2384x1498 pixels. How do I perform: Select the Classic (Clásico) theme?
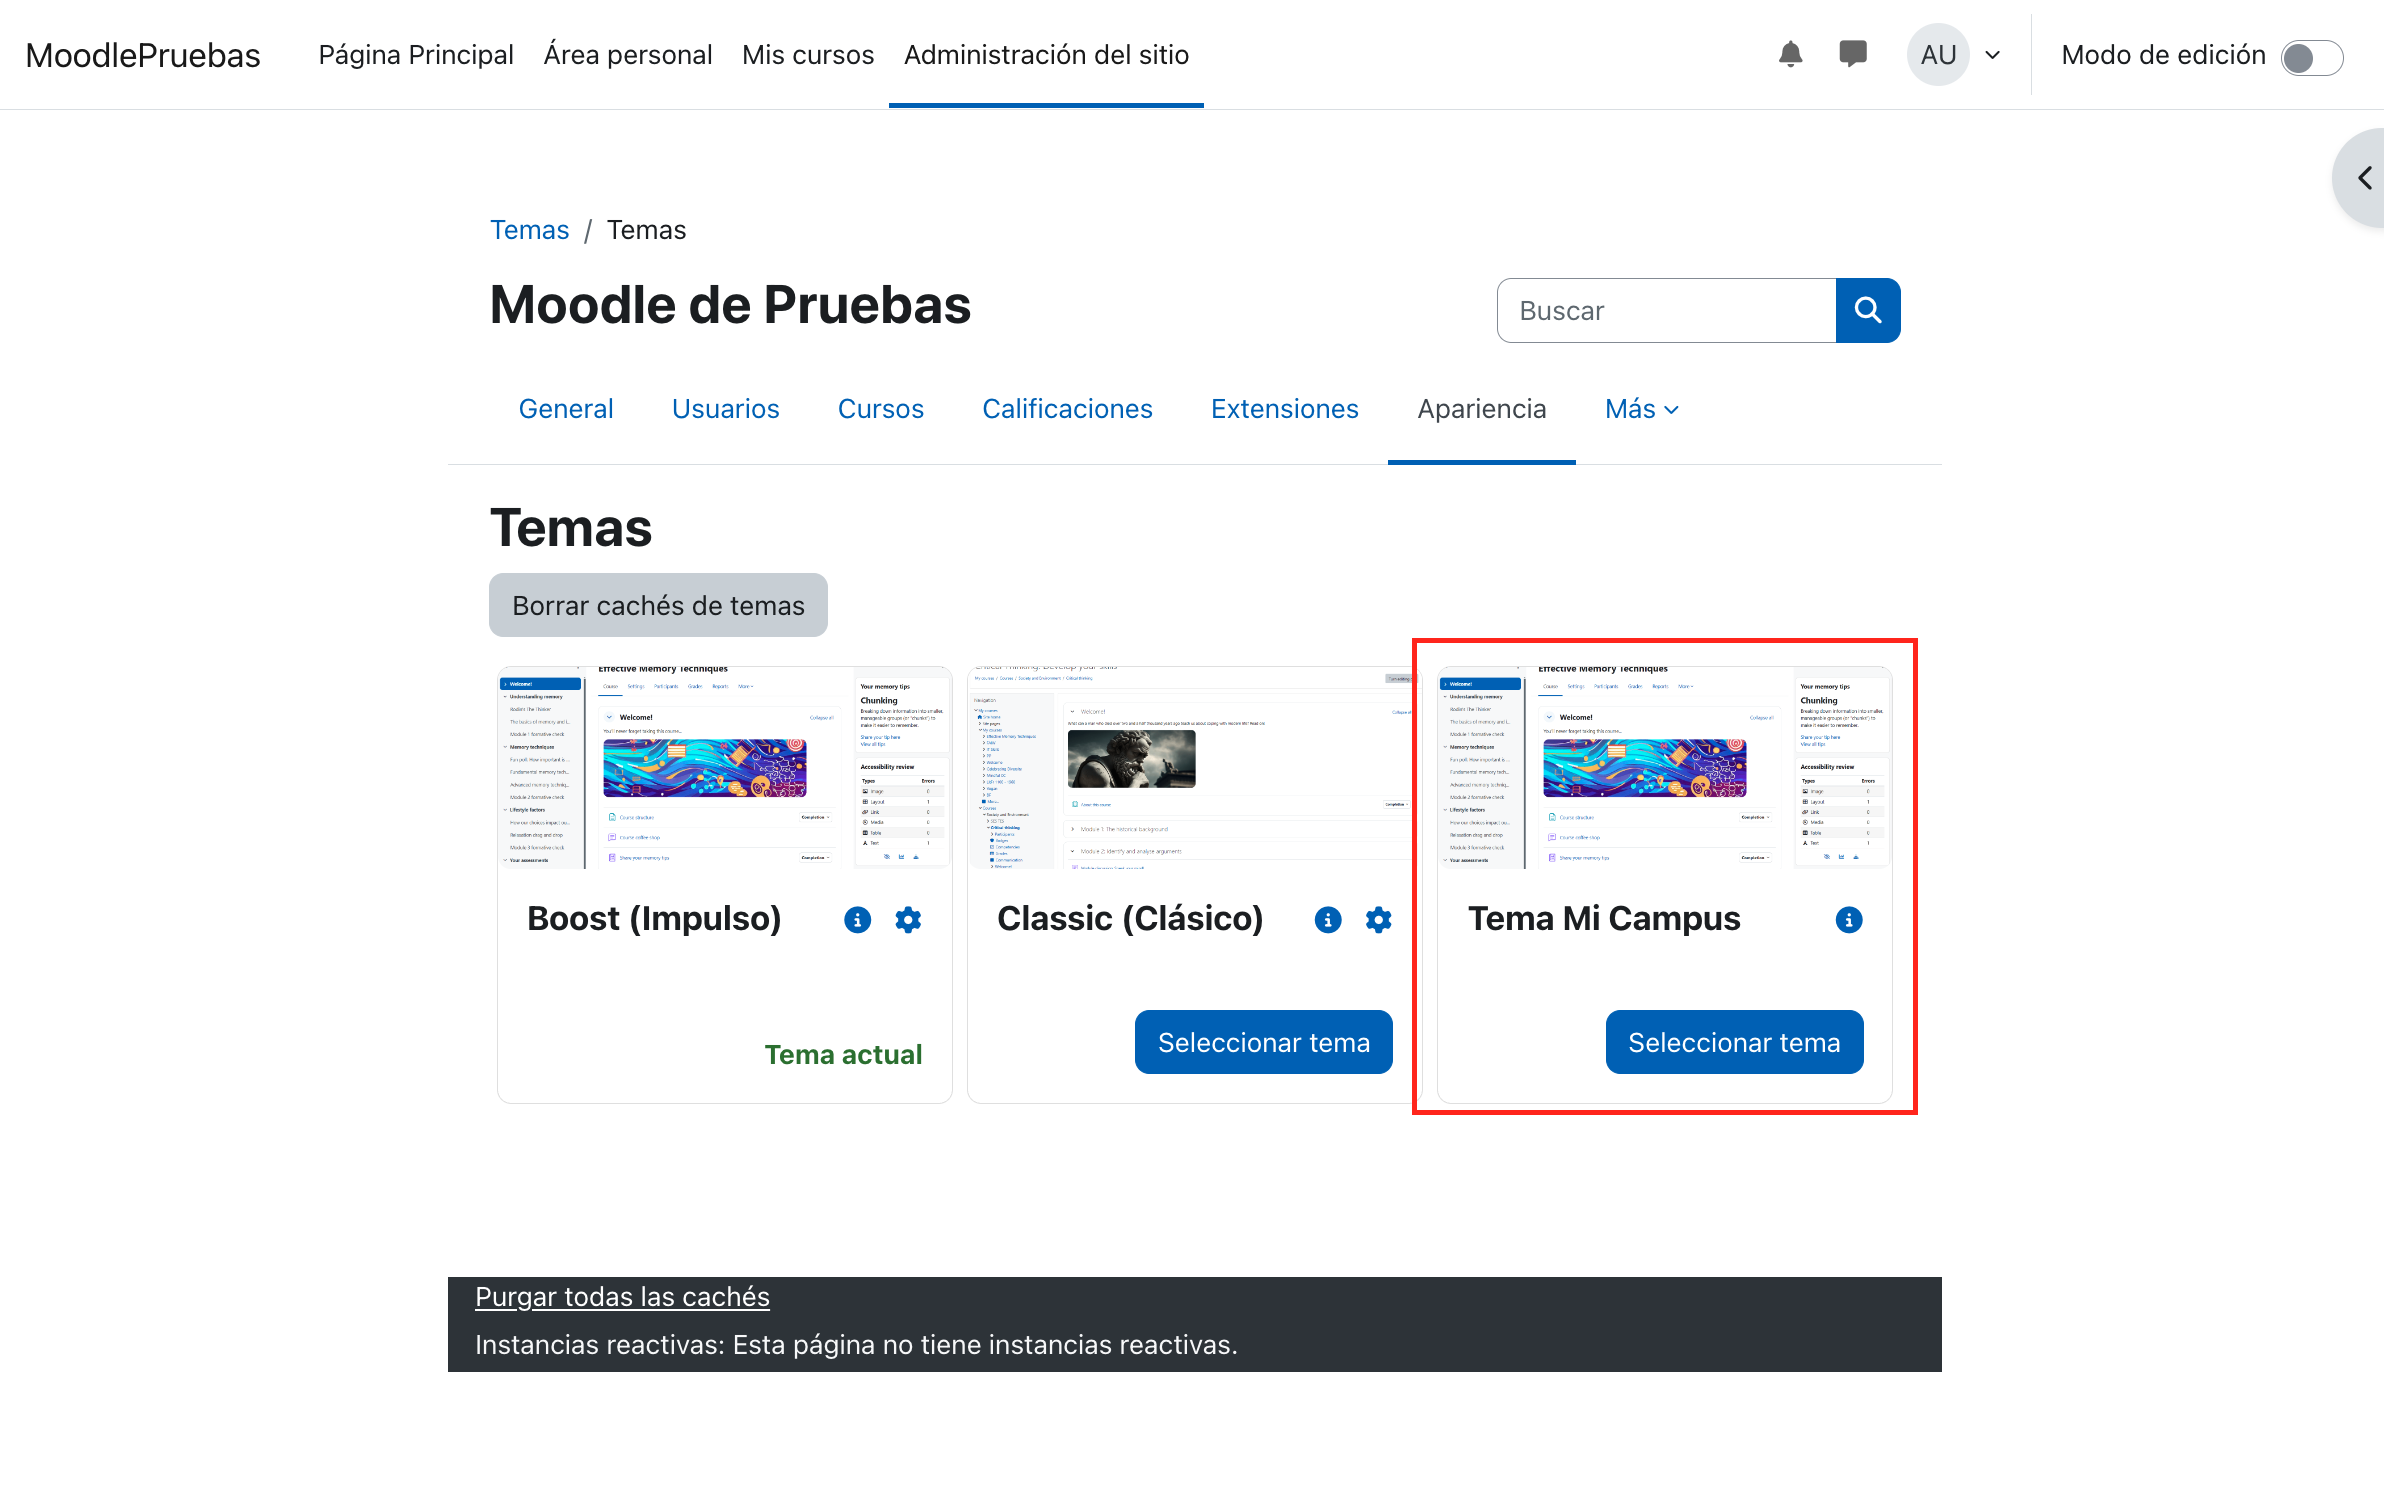point(1263,1042)
